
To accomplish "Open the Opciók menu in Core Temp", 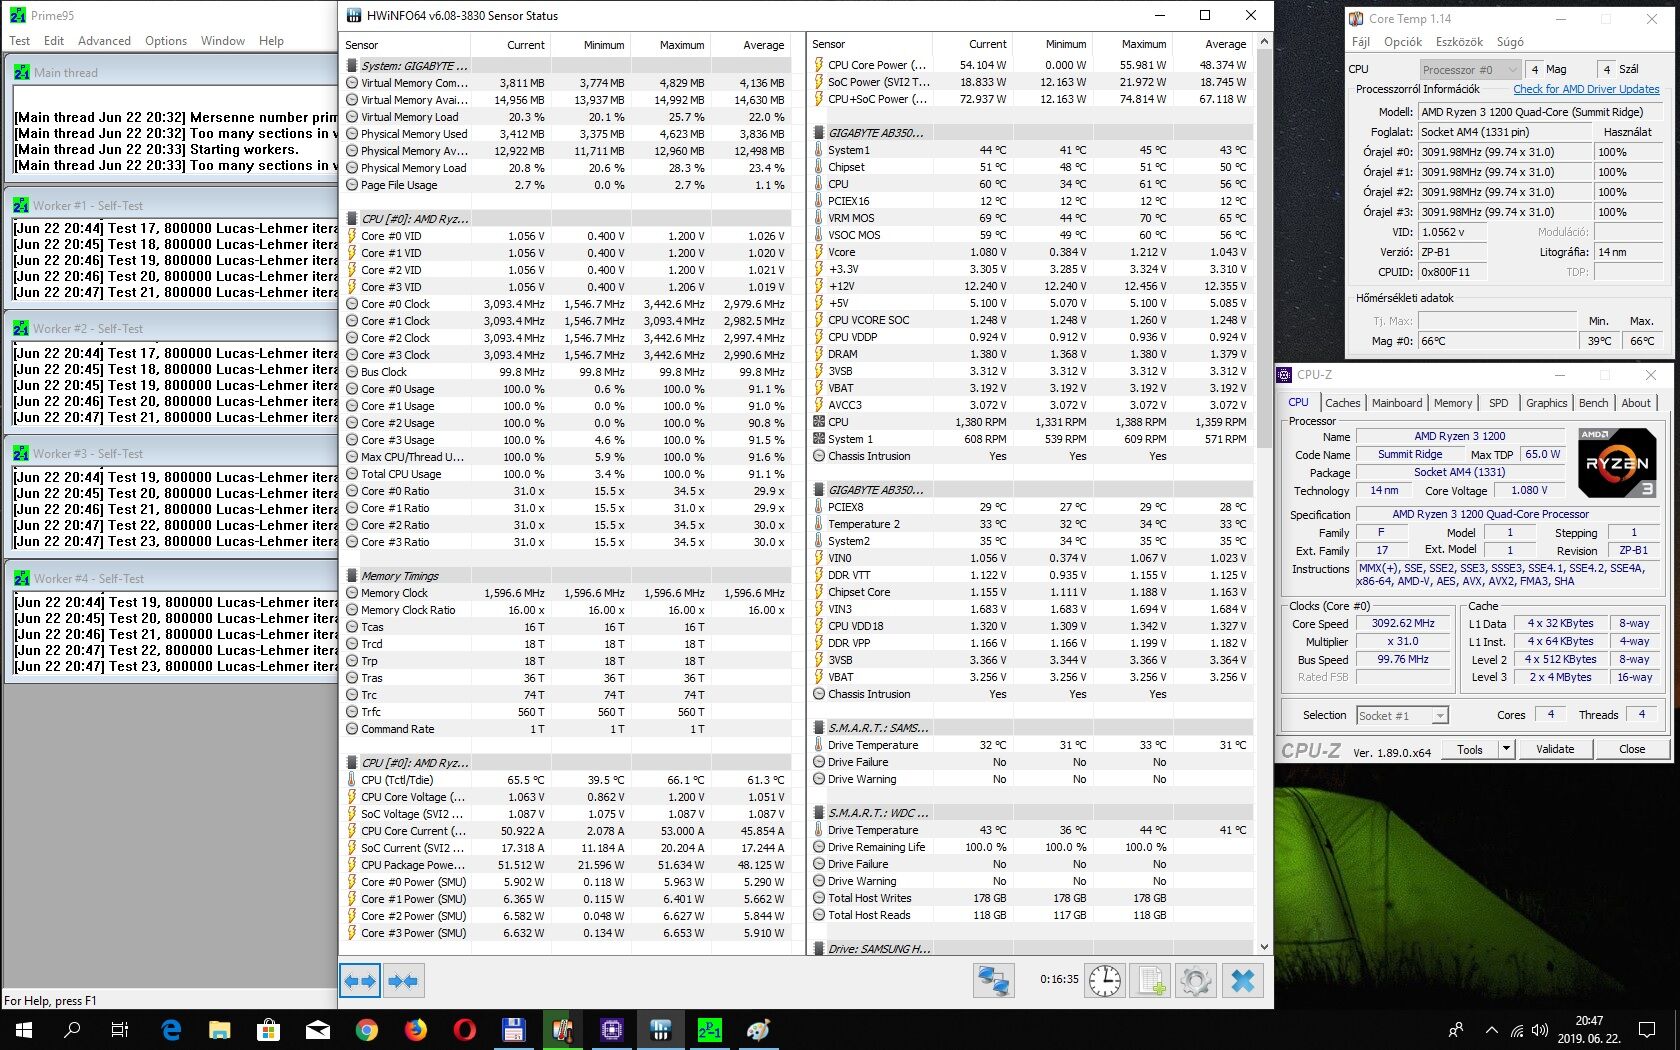I will tap(1403, 42).
